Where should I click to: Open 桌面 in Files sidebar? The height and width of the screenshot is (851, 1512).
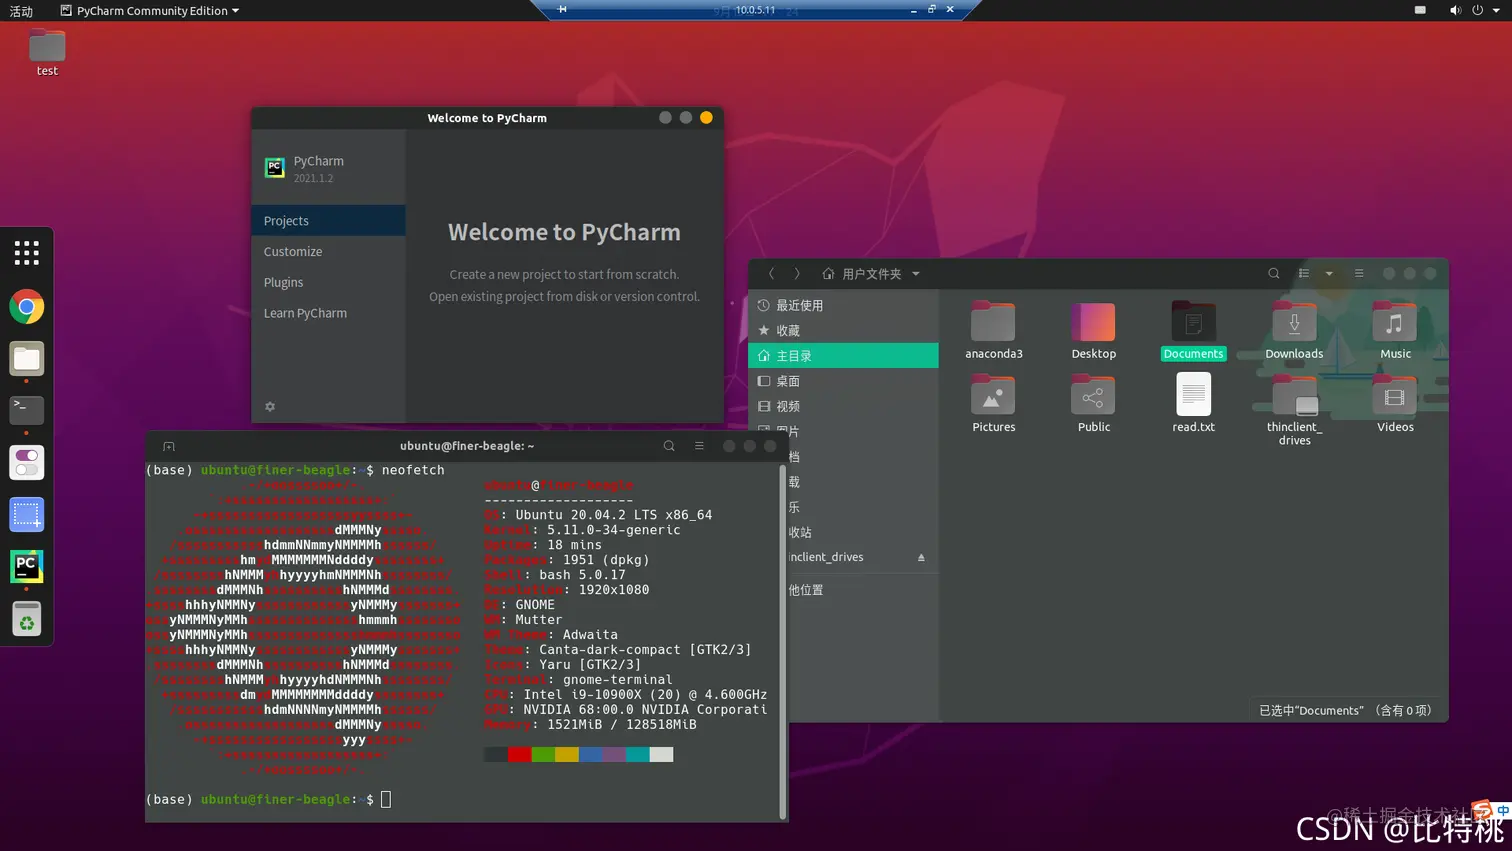[843, 381]
